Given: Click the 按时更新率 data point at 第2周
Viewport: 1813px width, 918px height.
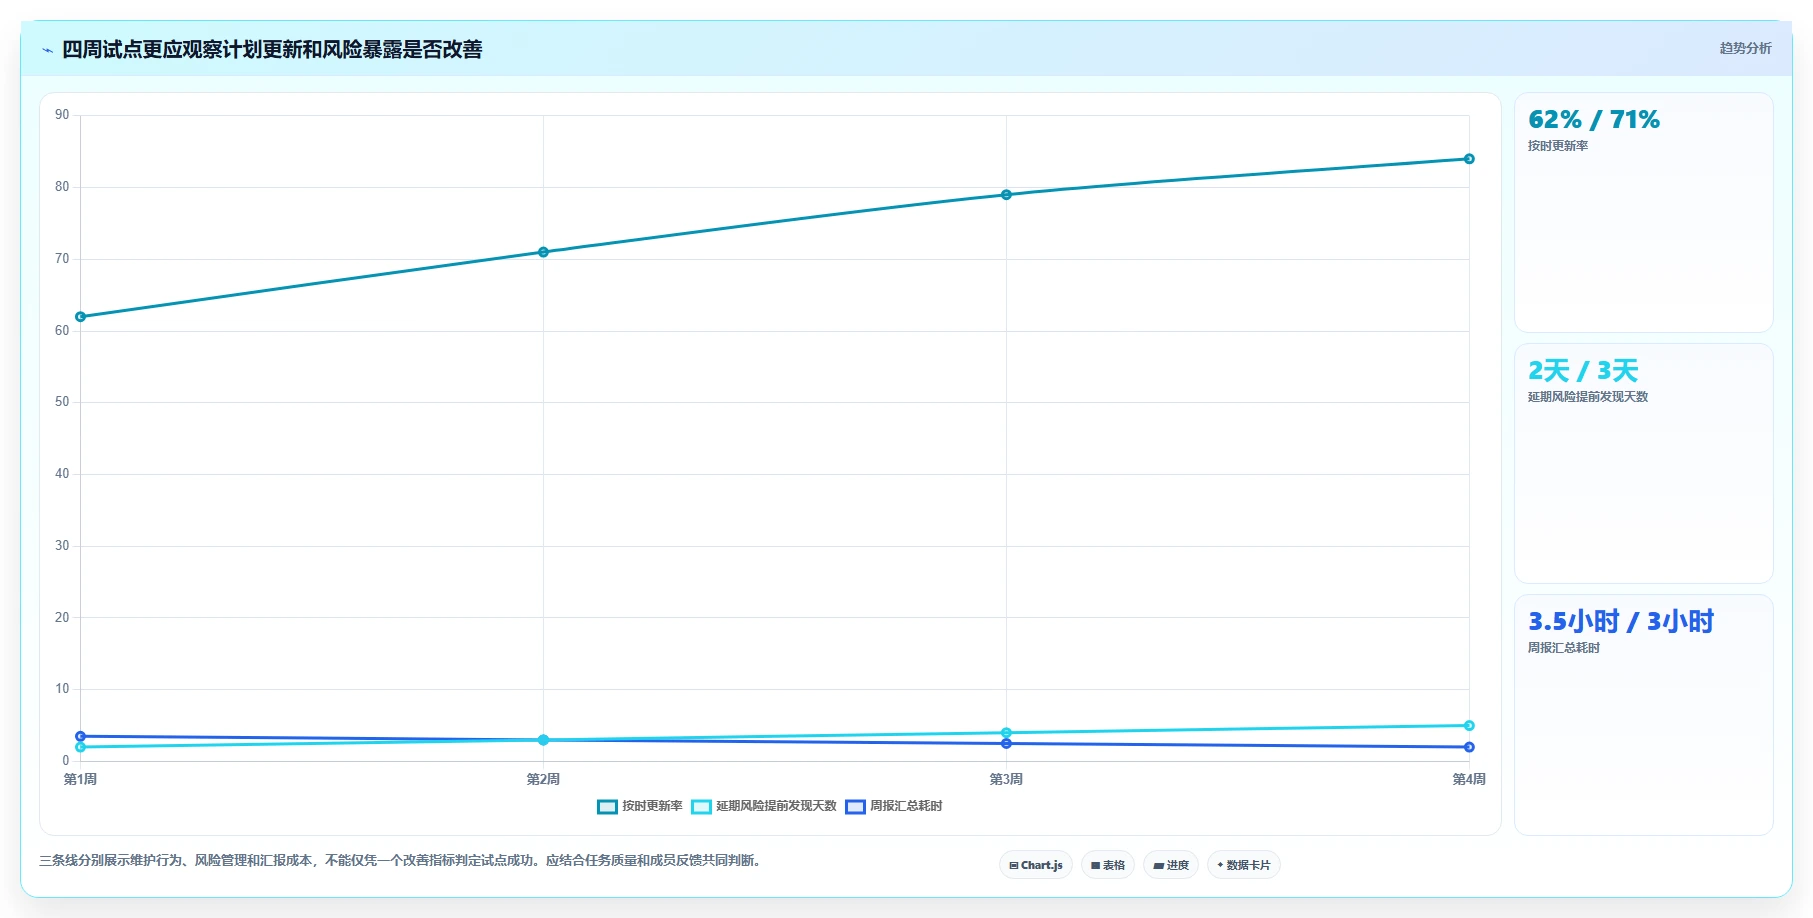Looking at the screenshot, I should point(543,252).
